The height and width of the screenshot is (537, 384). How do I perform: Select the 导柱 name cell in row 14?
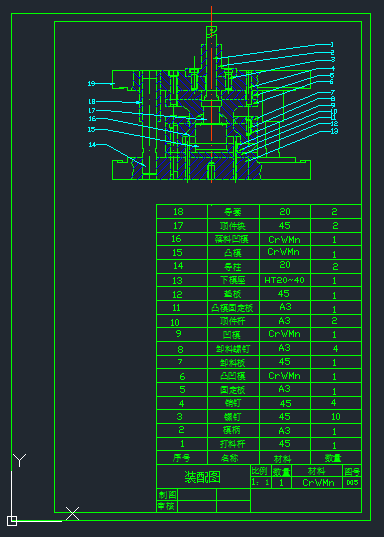click(x=233, y=266)
